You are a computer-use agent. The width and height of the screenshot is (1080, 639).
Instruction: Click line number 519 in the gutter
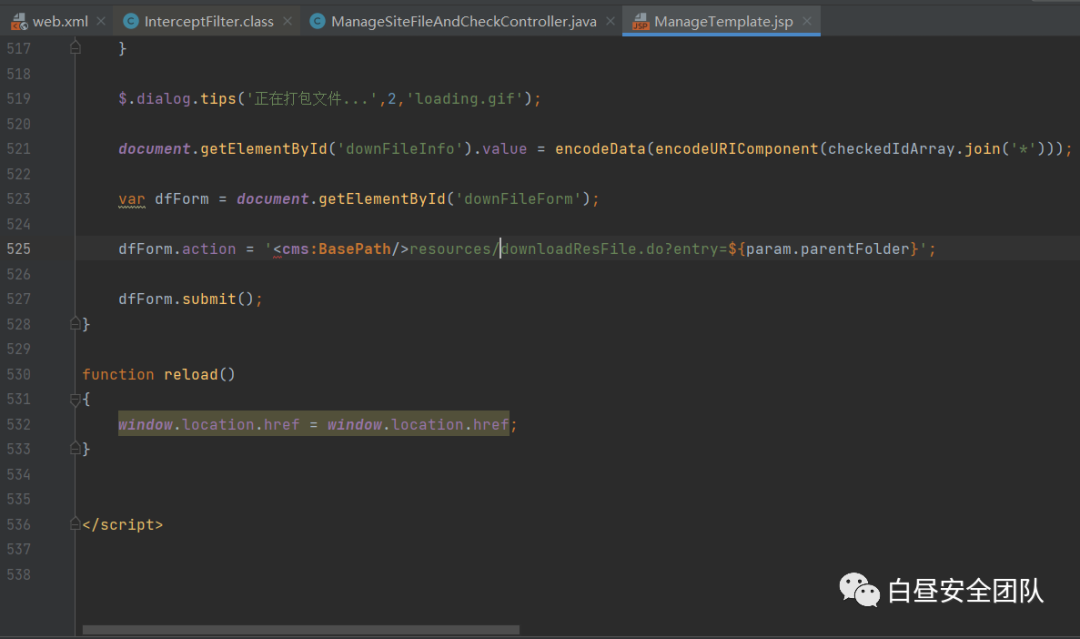tap(19, 98)
